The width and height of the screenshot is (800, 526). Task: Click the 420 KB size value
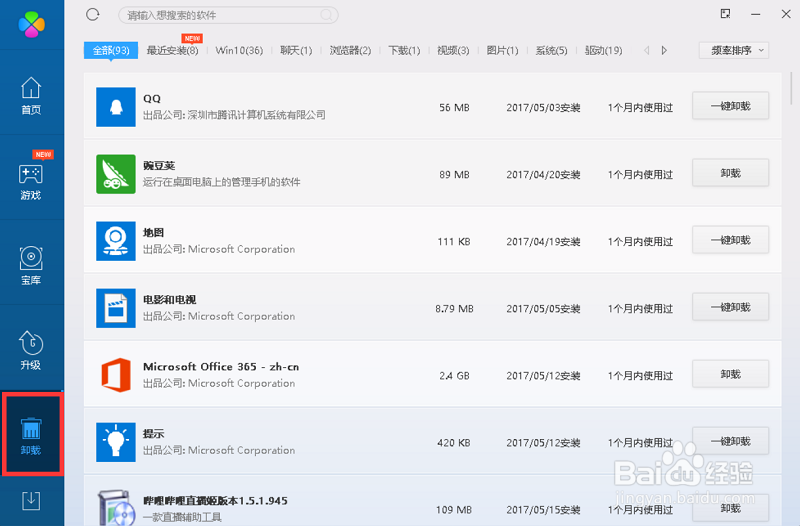point(454,443)
